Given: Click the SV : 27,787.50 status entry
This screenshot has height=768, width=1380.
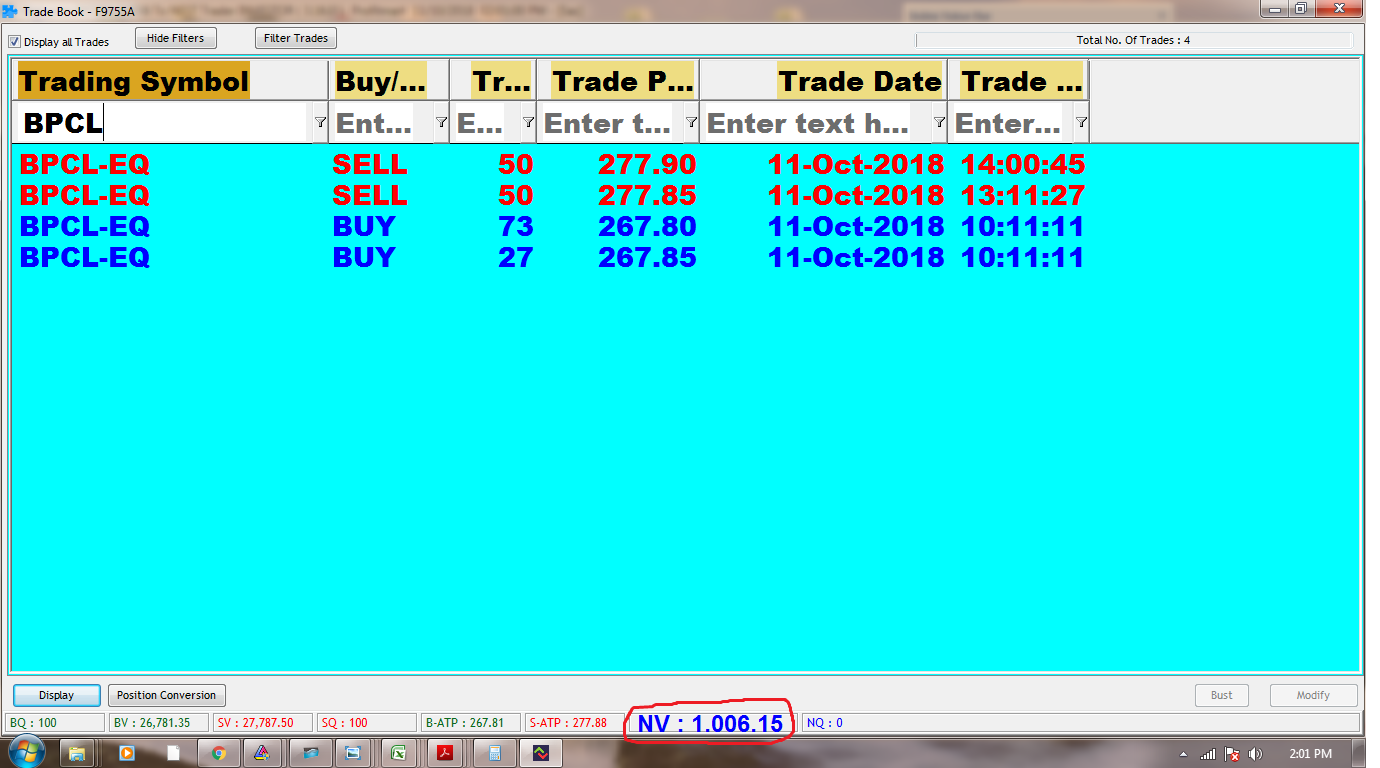Looking at the screenshot, I should coord(262,723).
